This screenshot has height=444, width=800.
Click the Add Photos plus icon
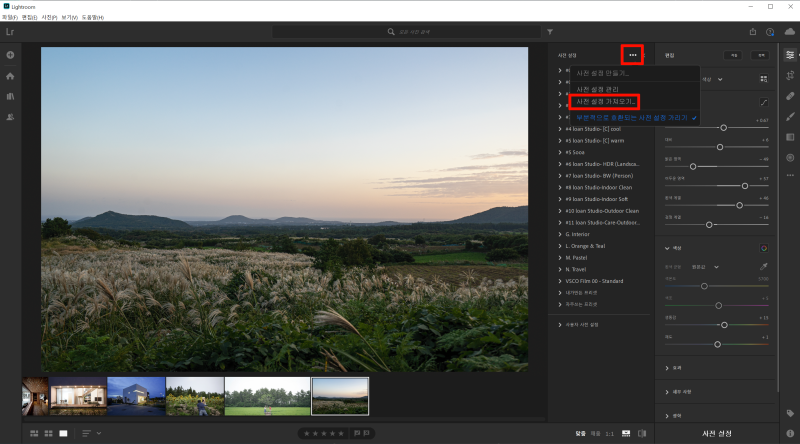10,55
